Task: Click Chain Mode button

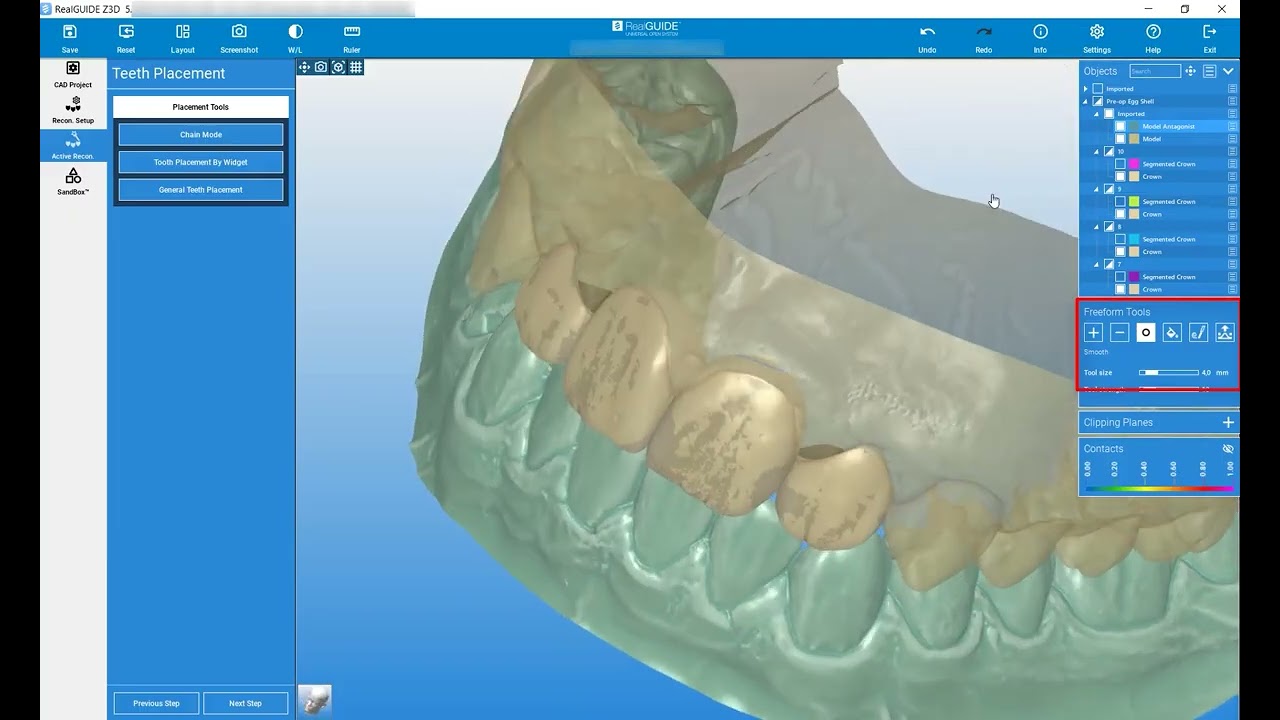Action: pos(201,135)
